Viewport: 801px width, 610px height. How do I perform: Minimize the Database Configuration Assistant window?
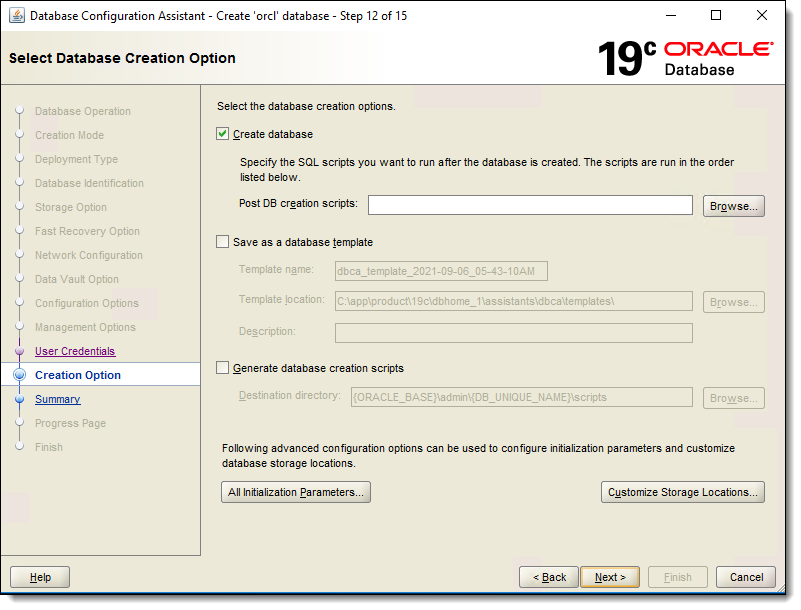pyautogui.click(x=671, y=16)
